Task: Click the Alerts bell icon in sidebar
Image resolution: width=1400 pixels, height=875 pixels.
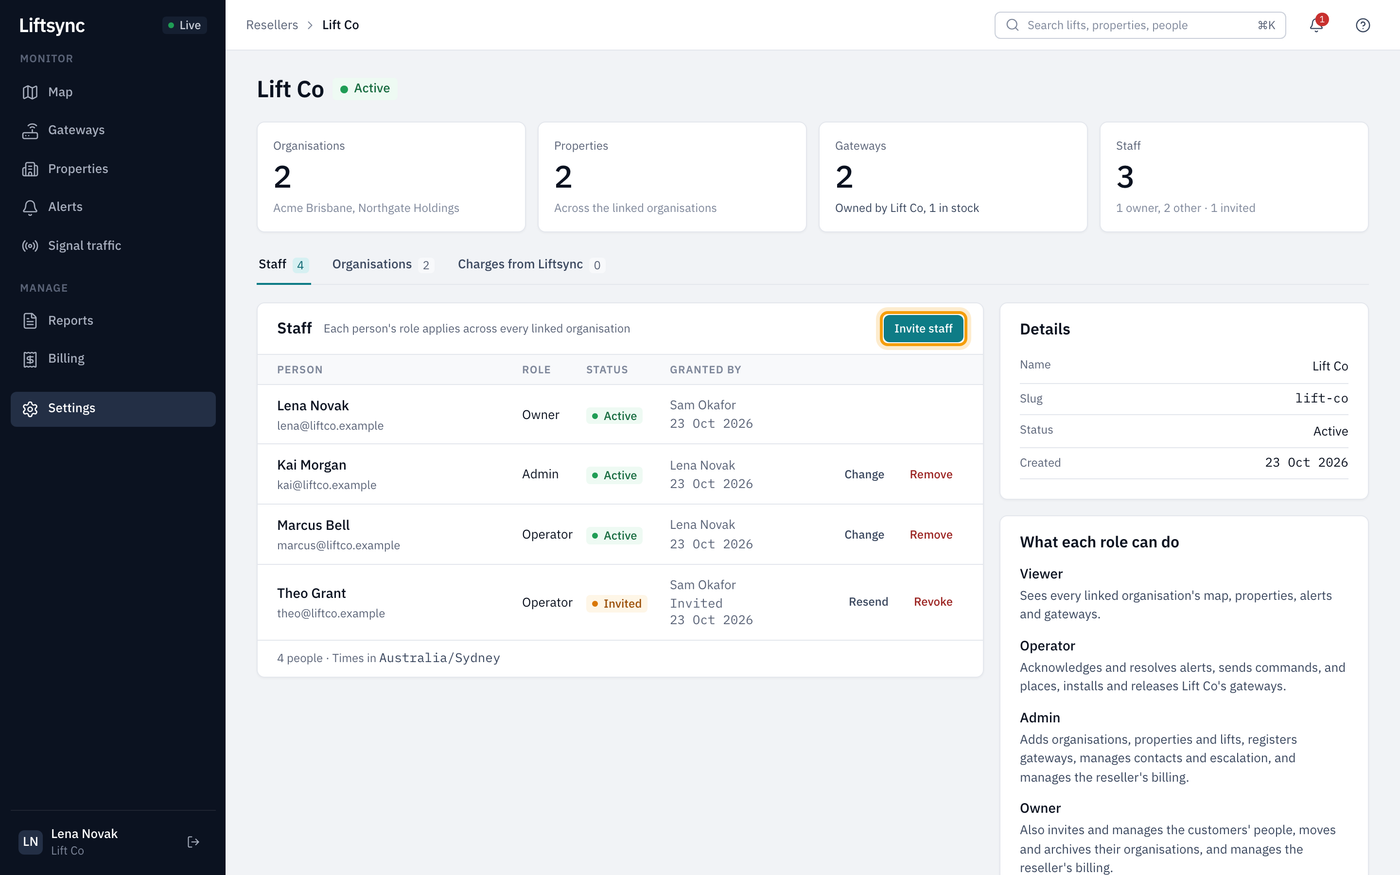Action: (x=30, y=207)
